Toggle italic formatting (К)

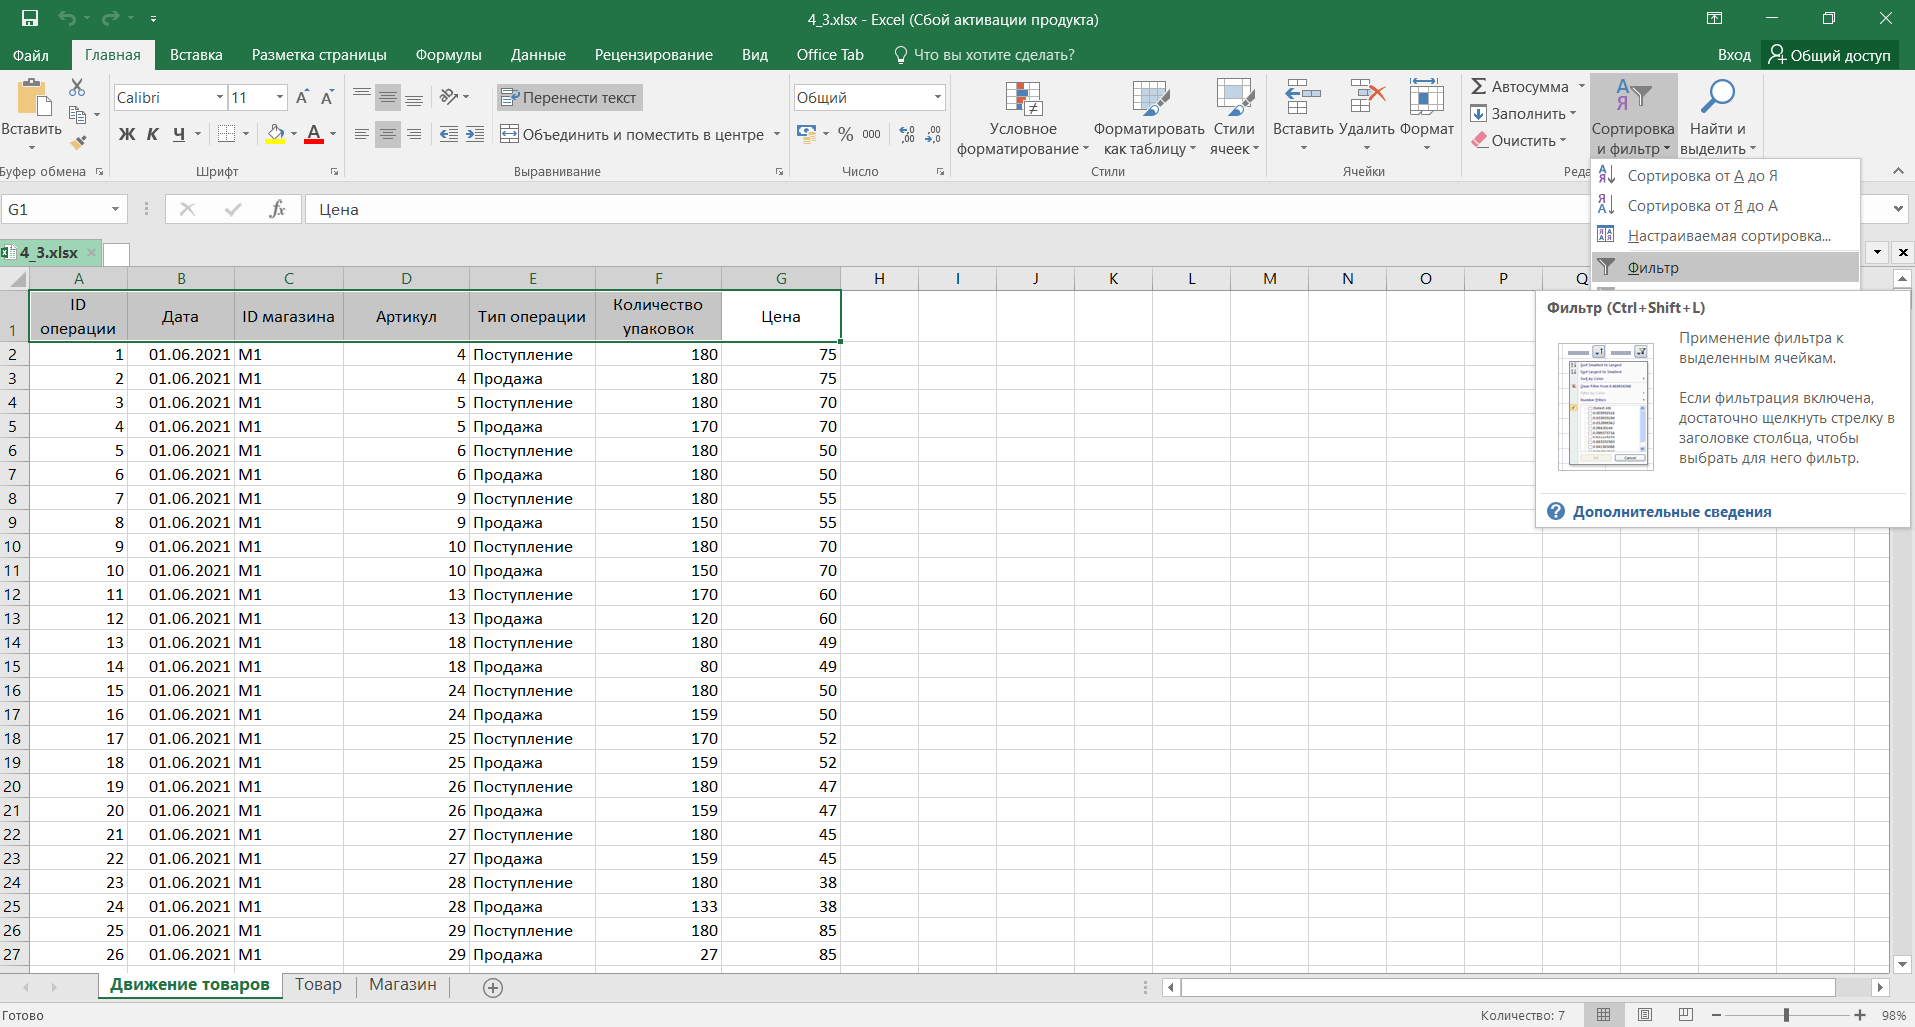pyautogui.click(x=153, y=134)
